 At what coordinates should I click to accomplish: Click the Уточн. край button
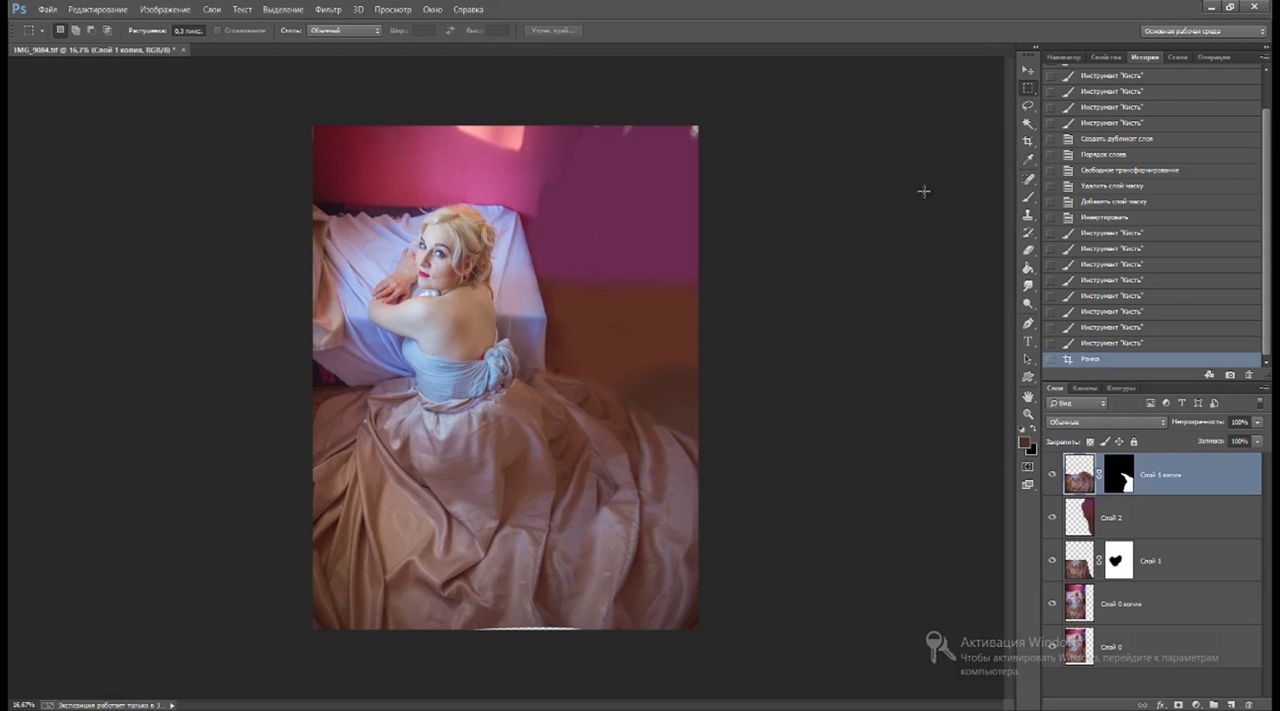pyautogui.click(x=553, y=31)
